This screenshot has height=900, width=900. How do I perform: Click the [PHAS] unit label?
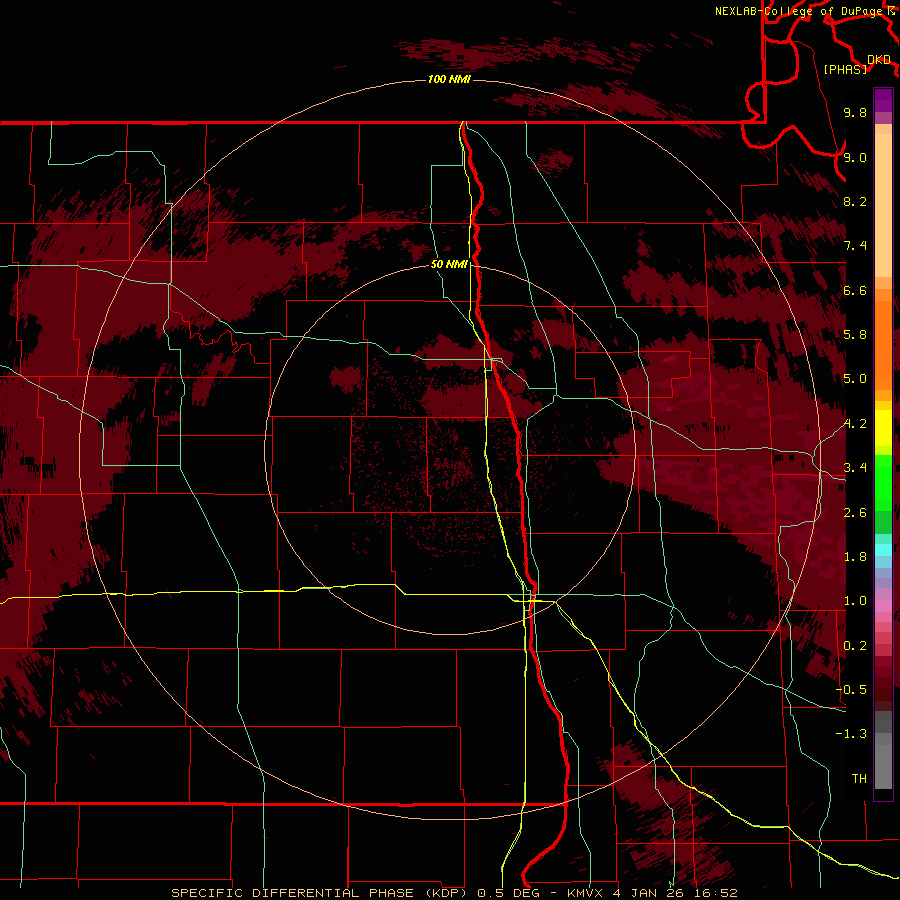(845, 69)
